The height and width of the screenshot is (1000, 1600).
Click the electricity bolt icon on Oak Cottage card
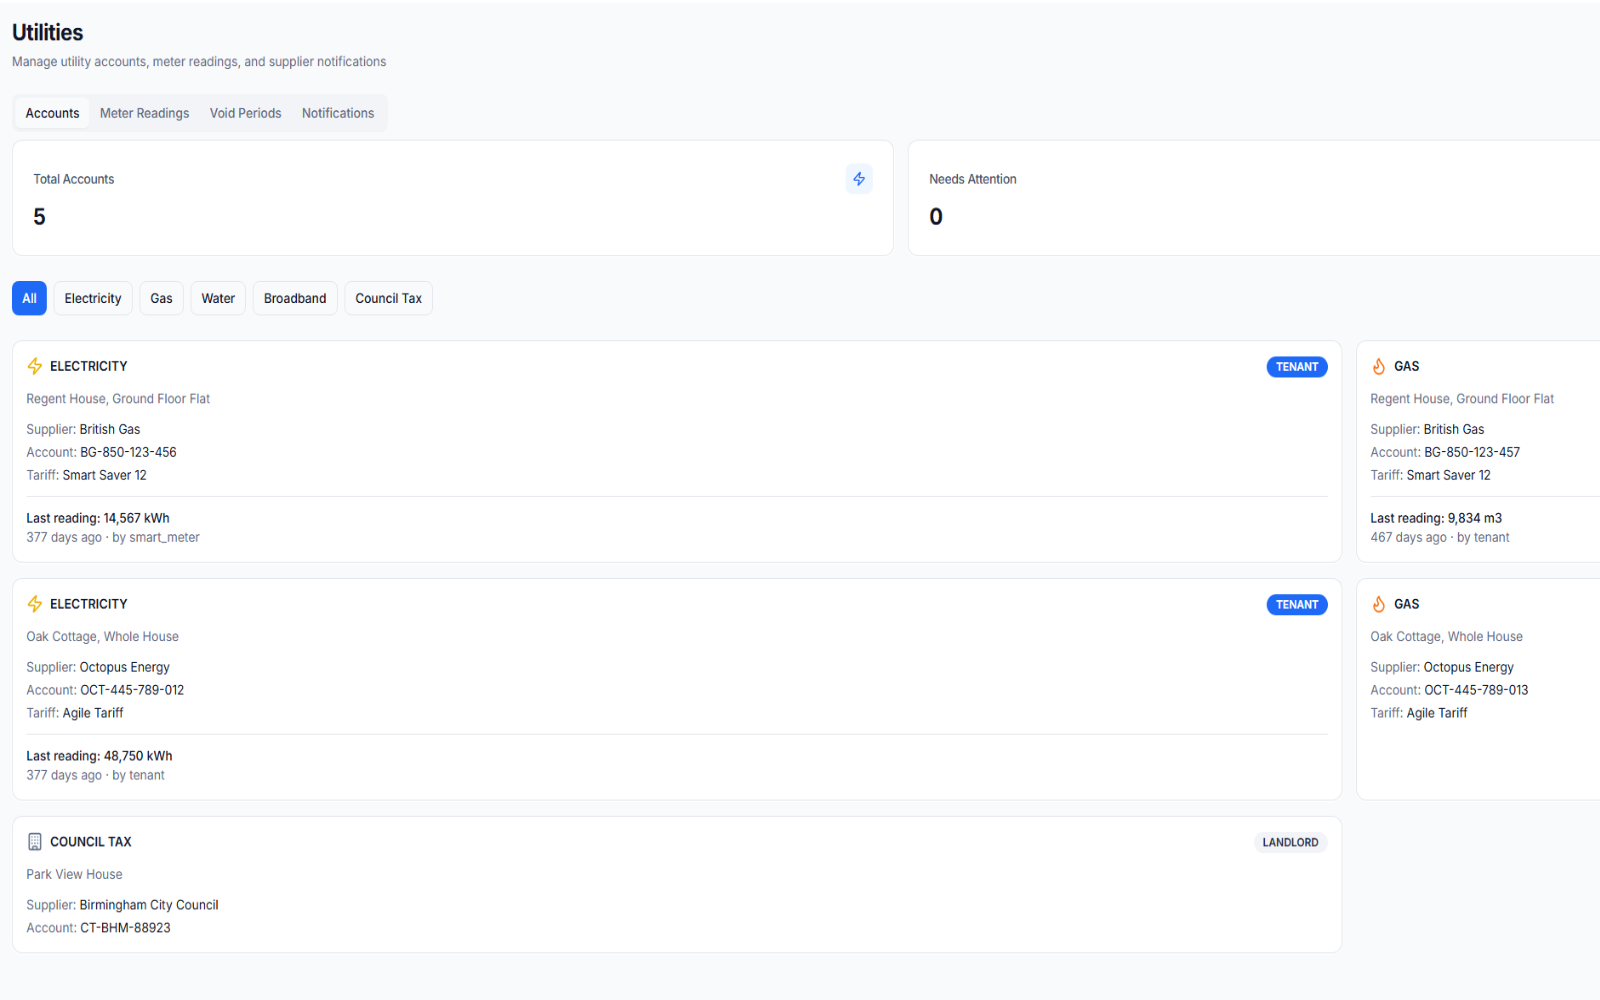[35, 604]
